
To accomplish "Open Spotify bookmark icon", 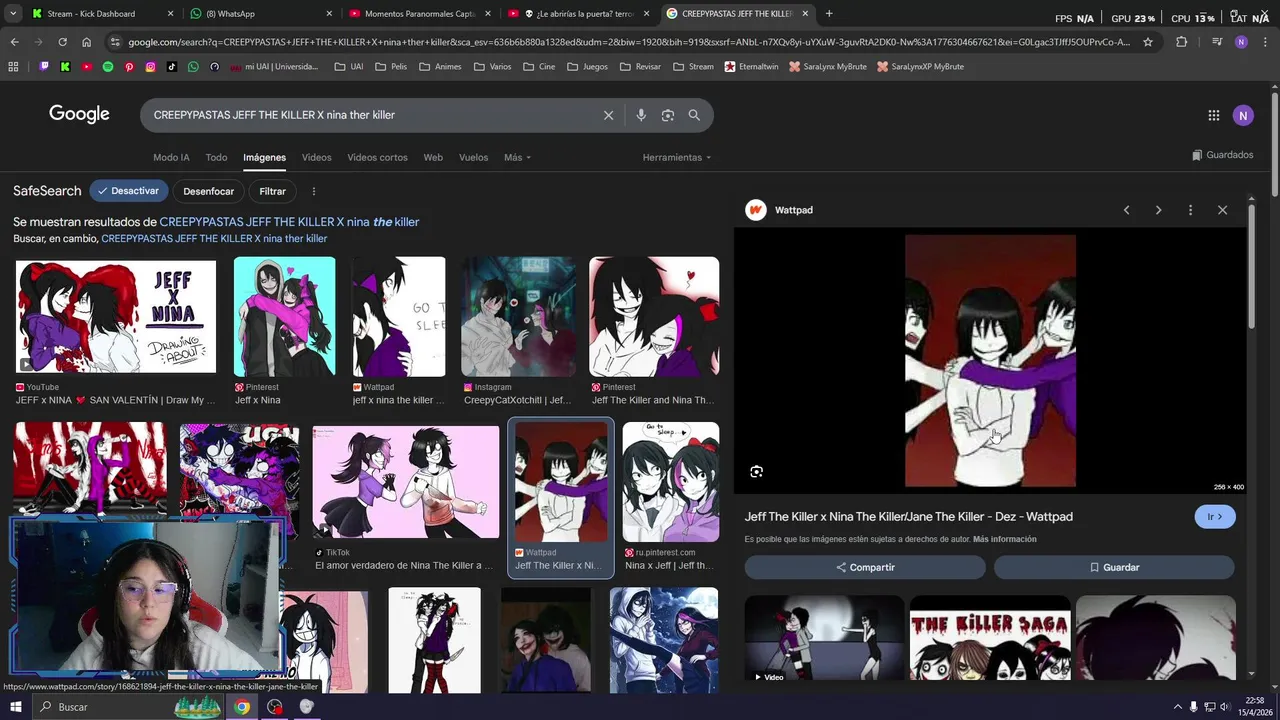I will click(108, 67).
